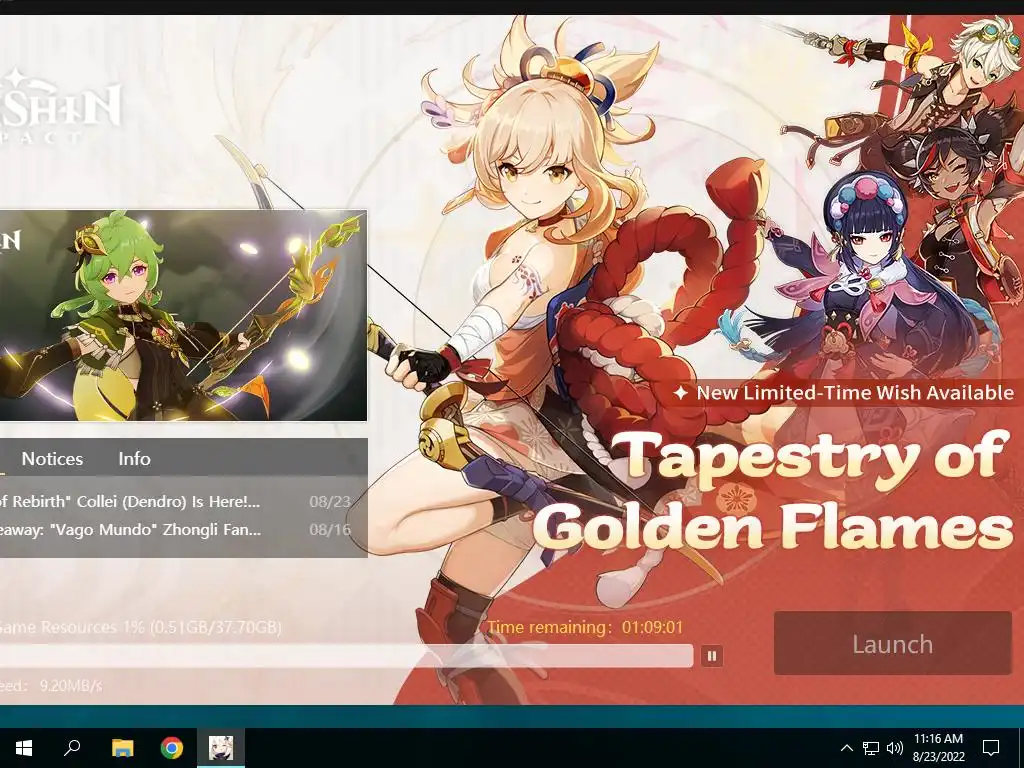Open the network status tray icon
This screenshot has width=1024, height=768.
[871, 748]
